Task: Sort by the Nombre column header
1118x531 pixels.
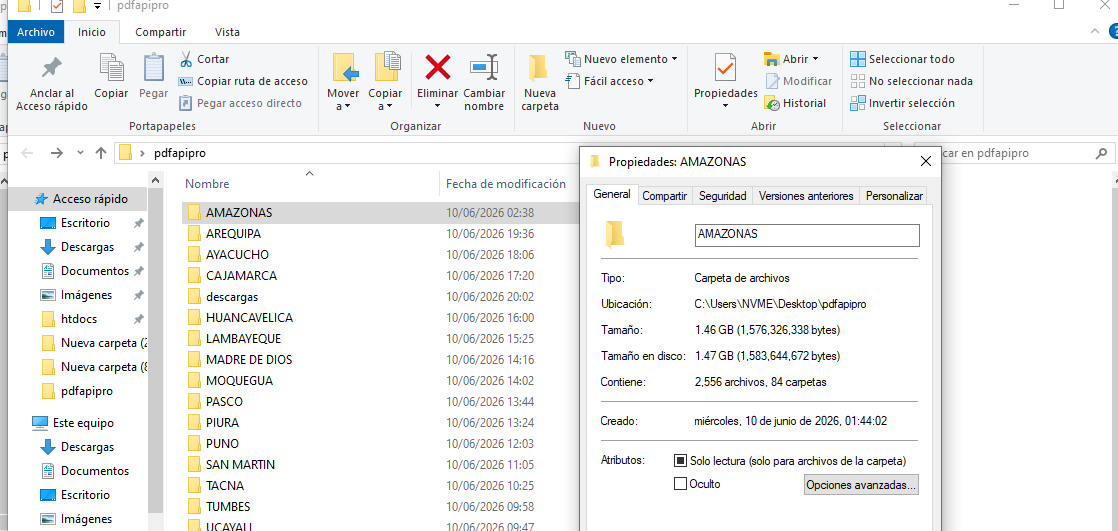Action: click(310, 184)
